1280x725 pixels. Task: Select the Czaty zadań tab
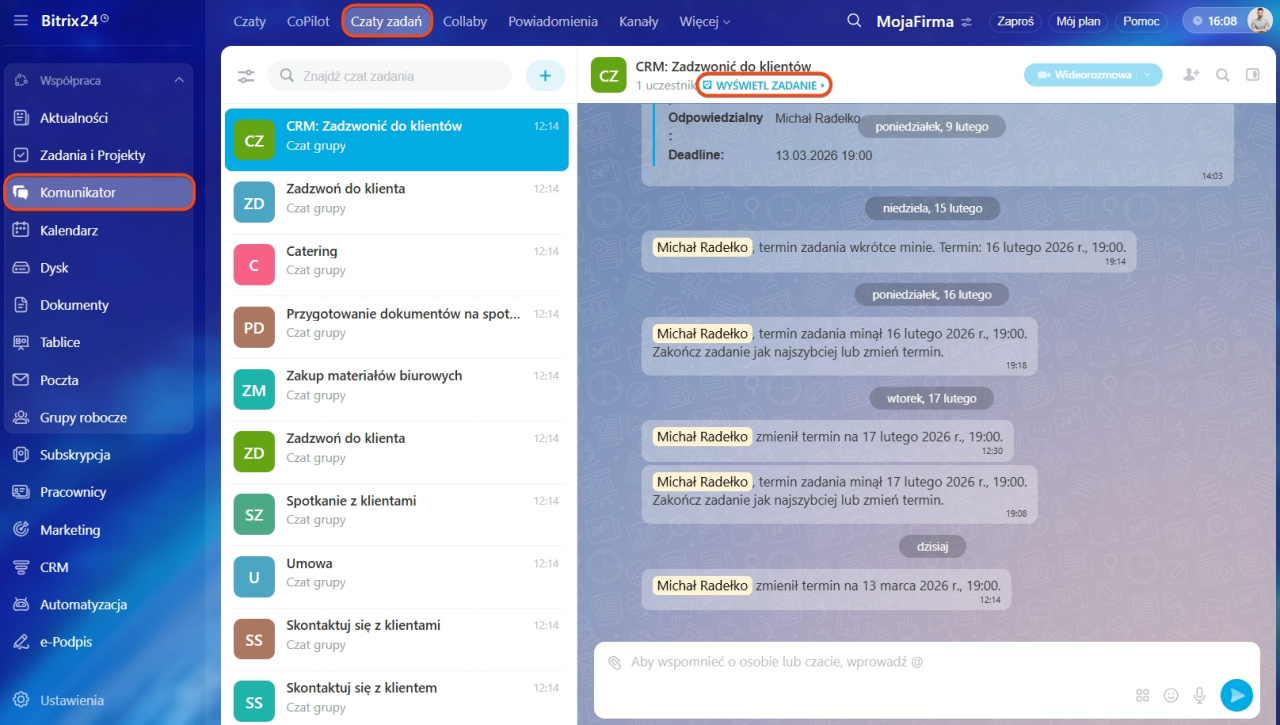tap(386, 21)
